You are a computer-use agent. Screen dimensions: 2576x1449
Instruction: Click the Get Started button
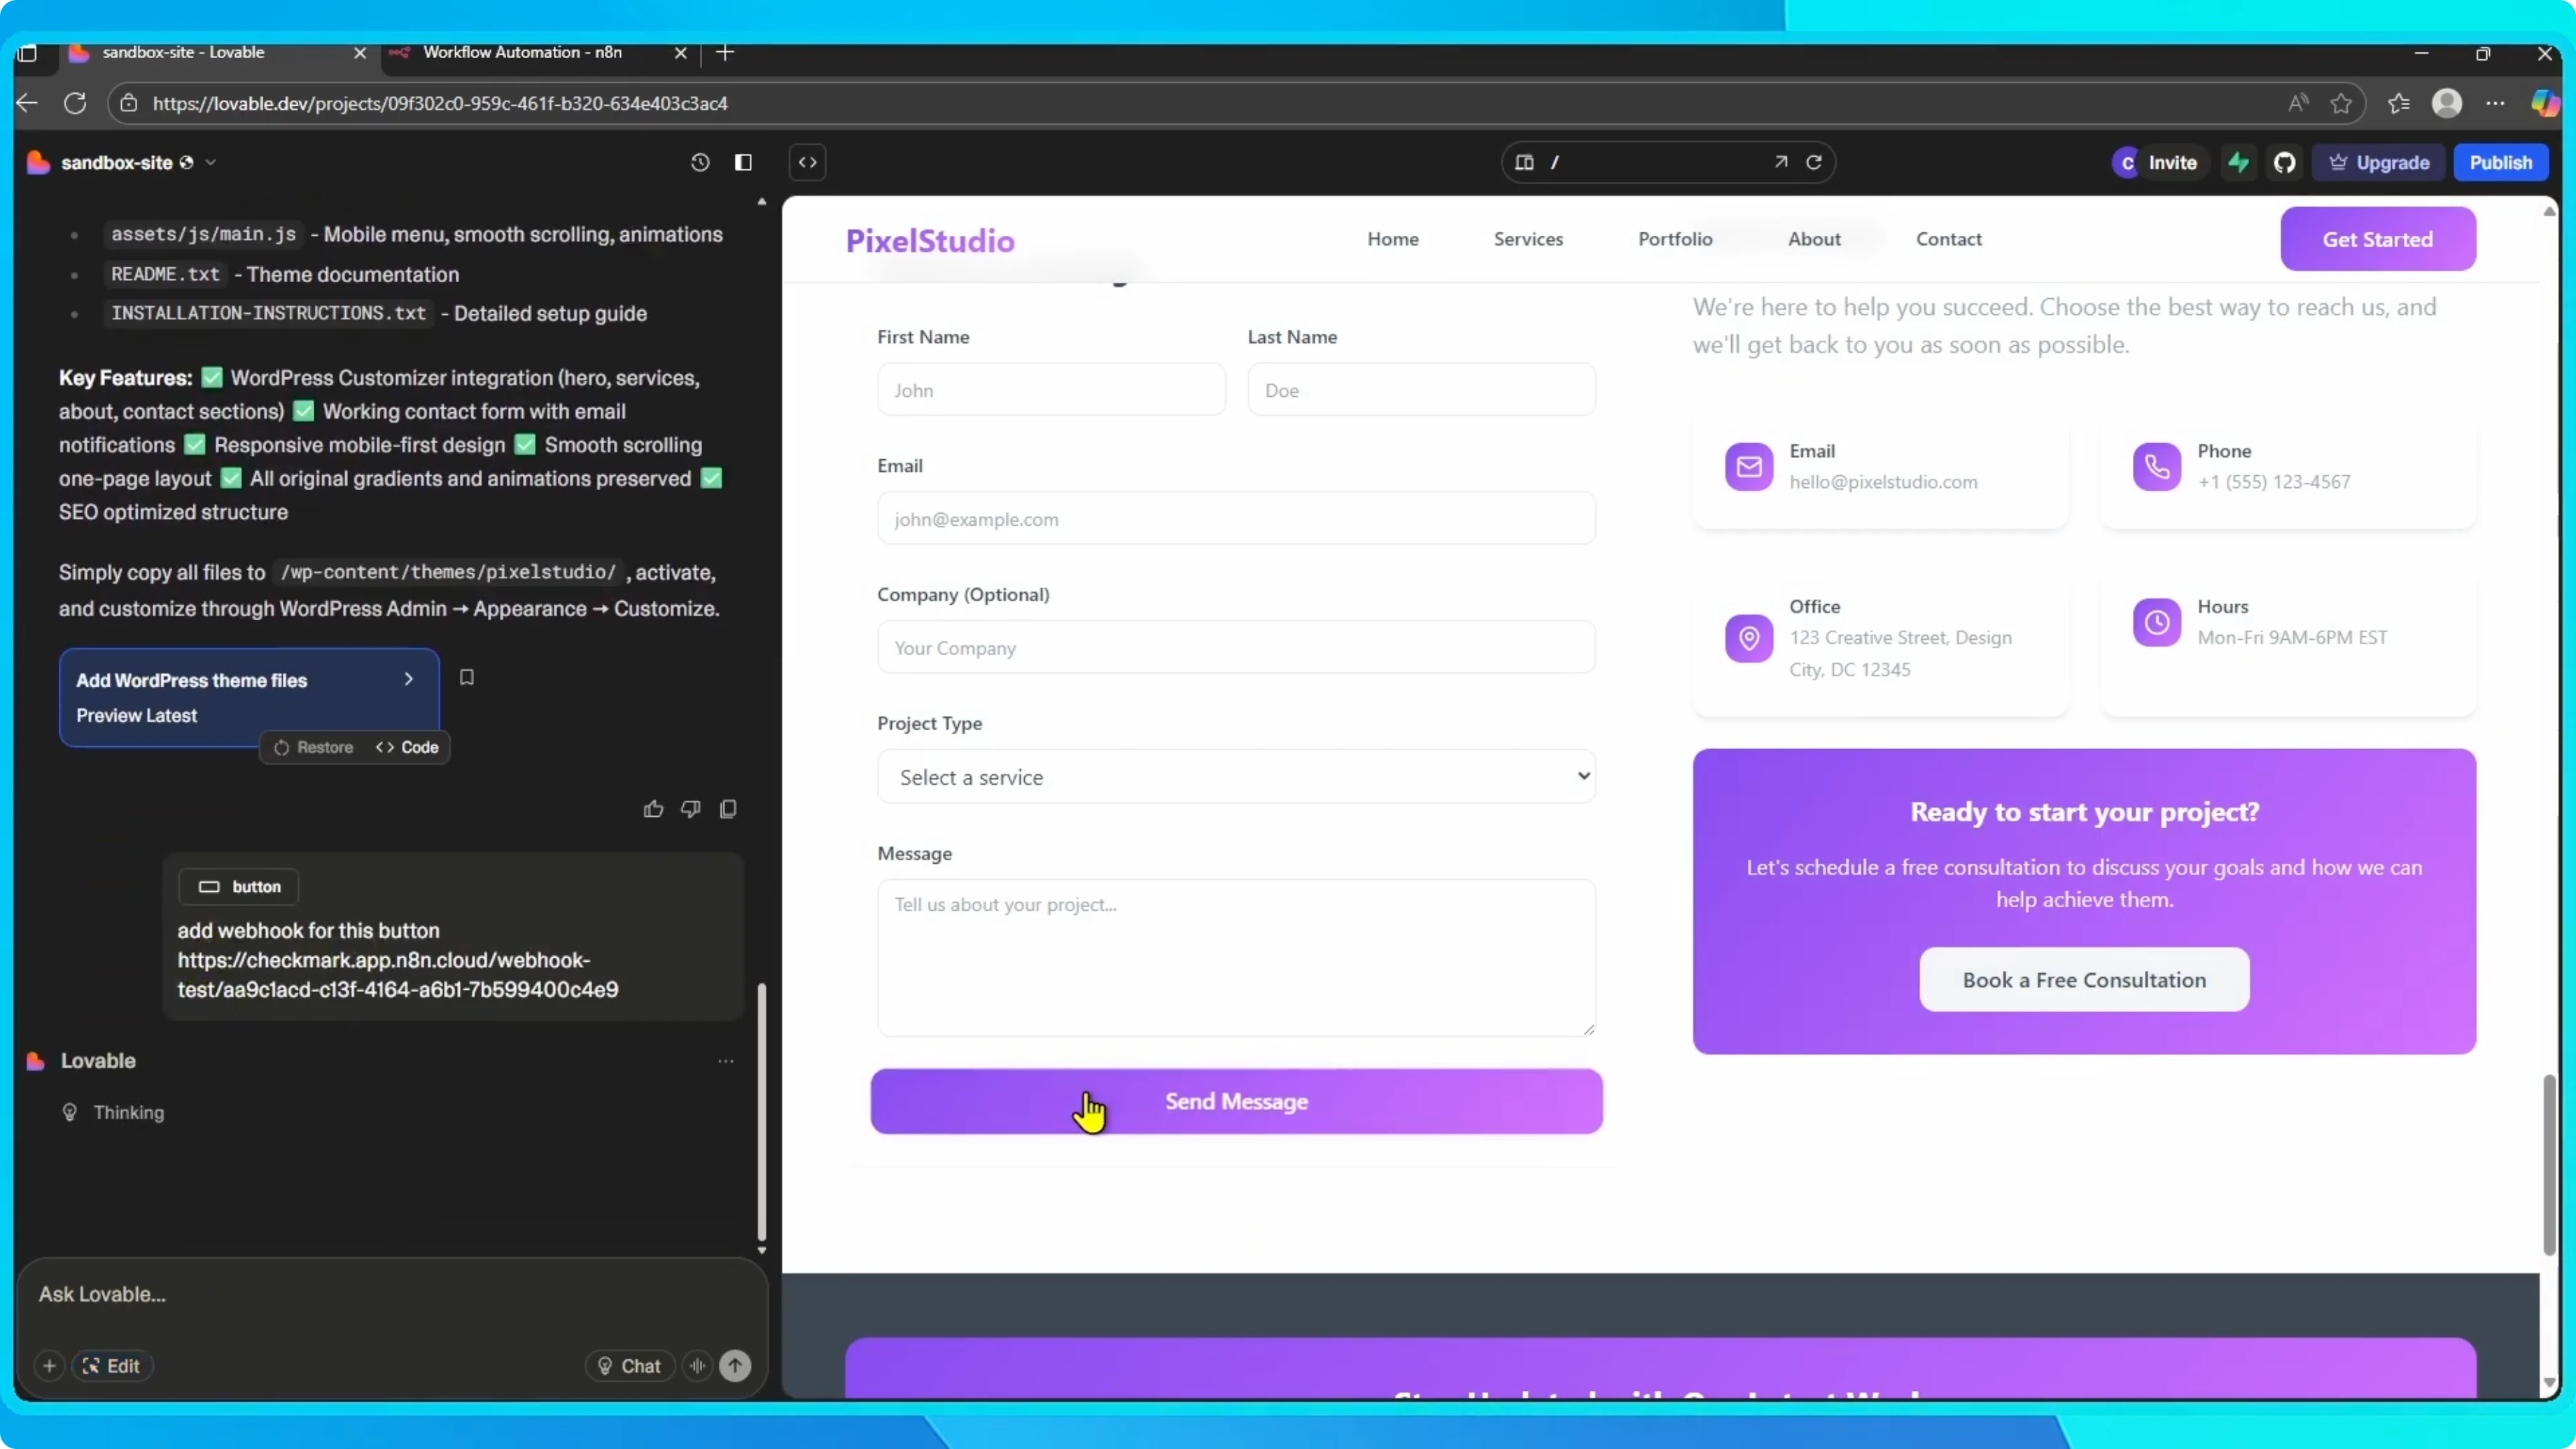click(2378, 239)
